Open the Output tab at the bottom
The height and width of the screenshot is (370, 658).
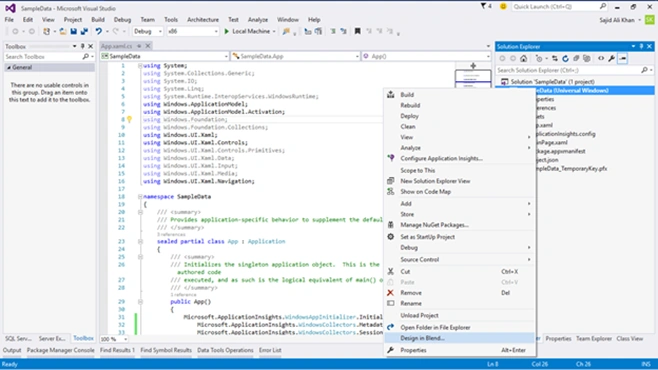click(12, 350)
